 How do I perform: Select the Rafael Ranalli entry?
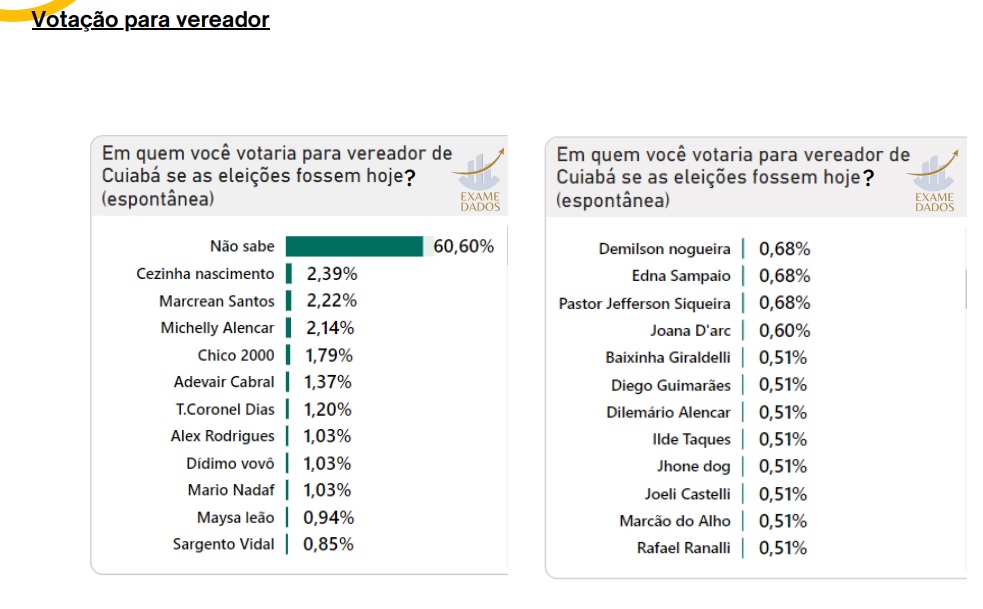(x=683, y=548)
